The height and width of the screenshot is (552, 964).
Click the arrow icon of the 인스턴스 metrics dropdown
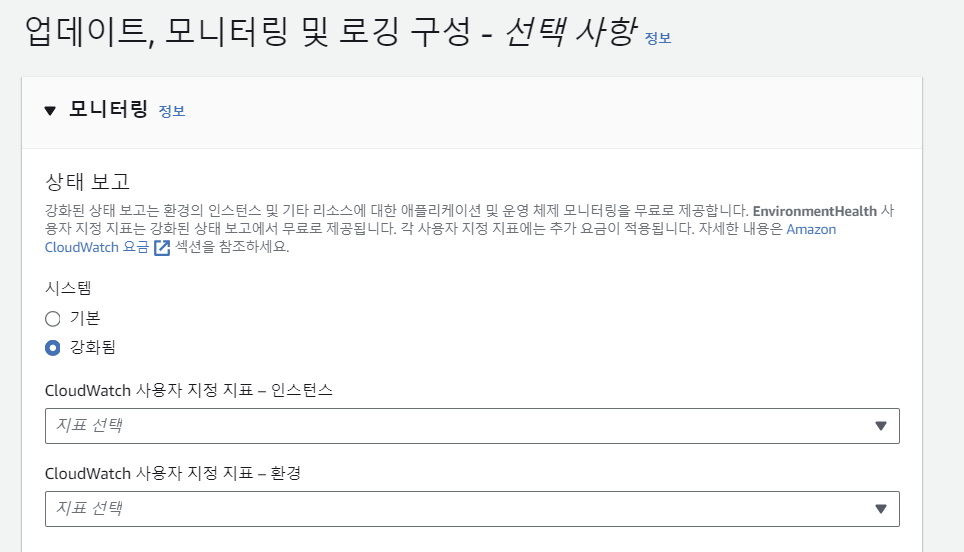click(x=881, y=426)
